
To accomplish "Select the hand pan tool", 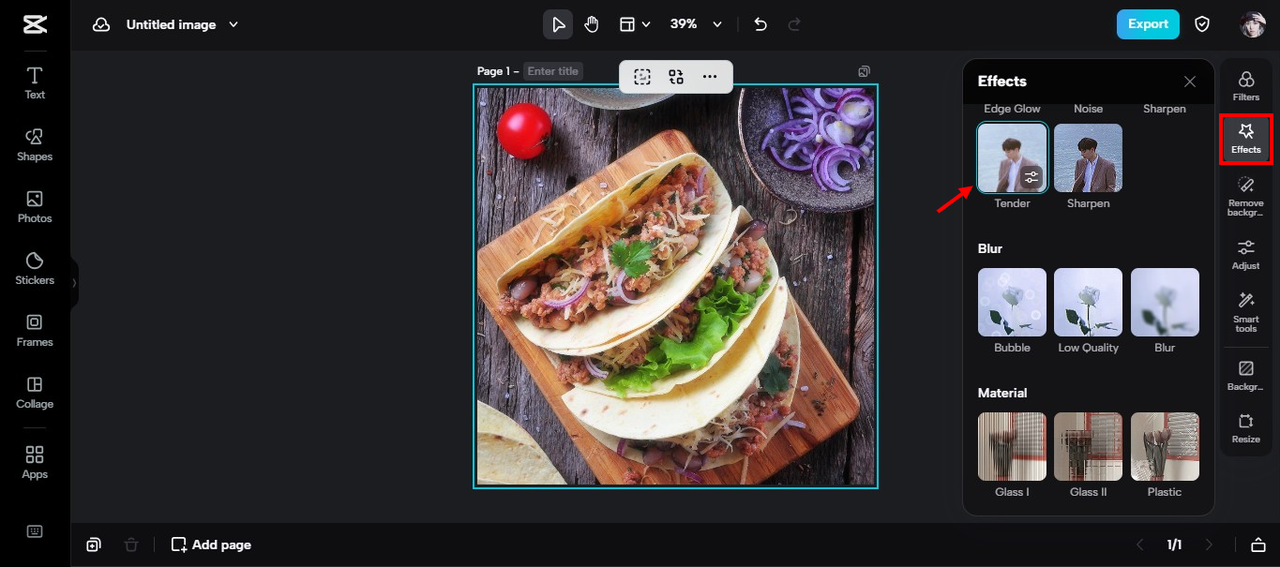I will click(591, 24).
